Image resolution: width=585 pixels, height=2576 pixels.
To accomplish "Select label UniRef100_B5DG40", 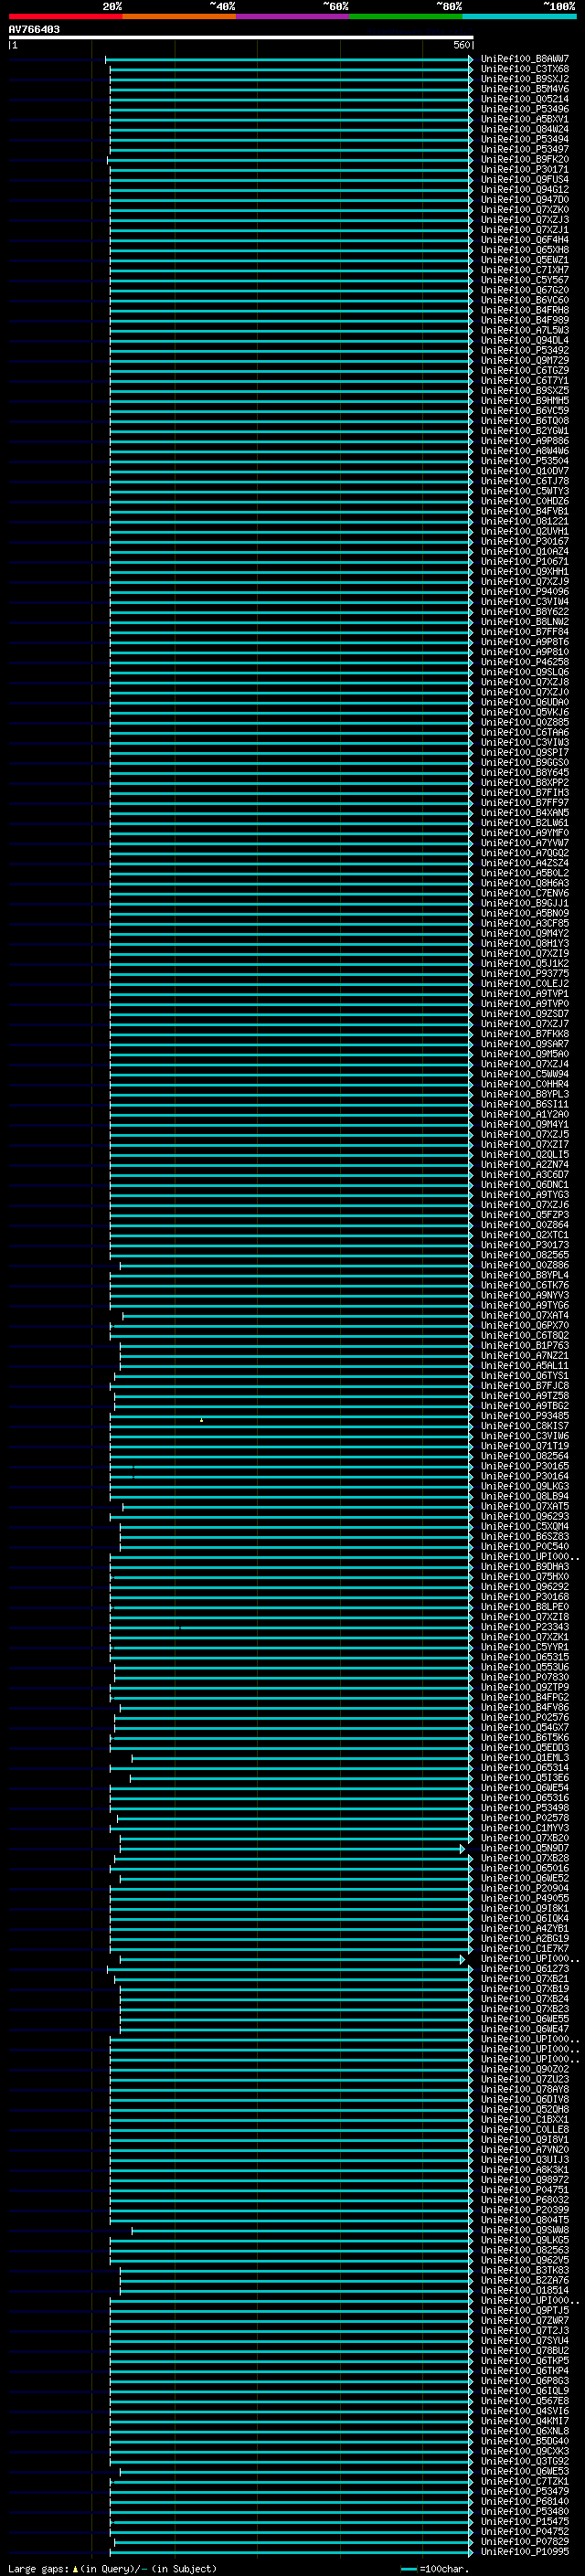I will pos(525,2441).
